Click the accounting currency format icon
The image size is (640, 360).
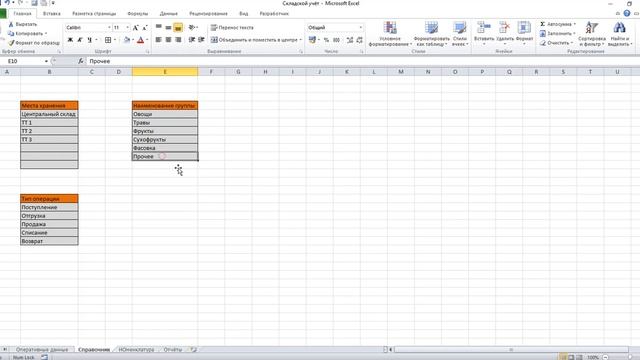point(312,40)
